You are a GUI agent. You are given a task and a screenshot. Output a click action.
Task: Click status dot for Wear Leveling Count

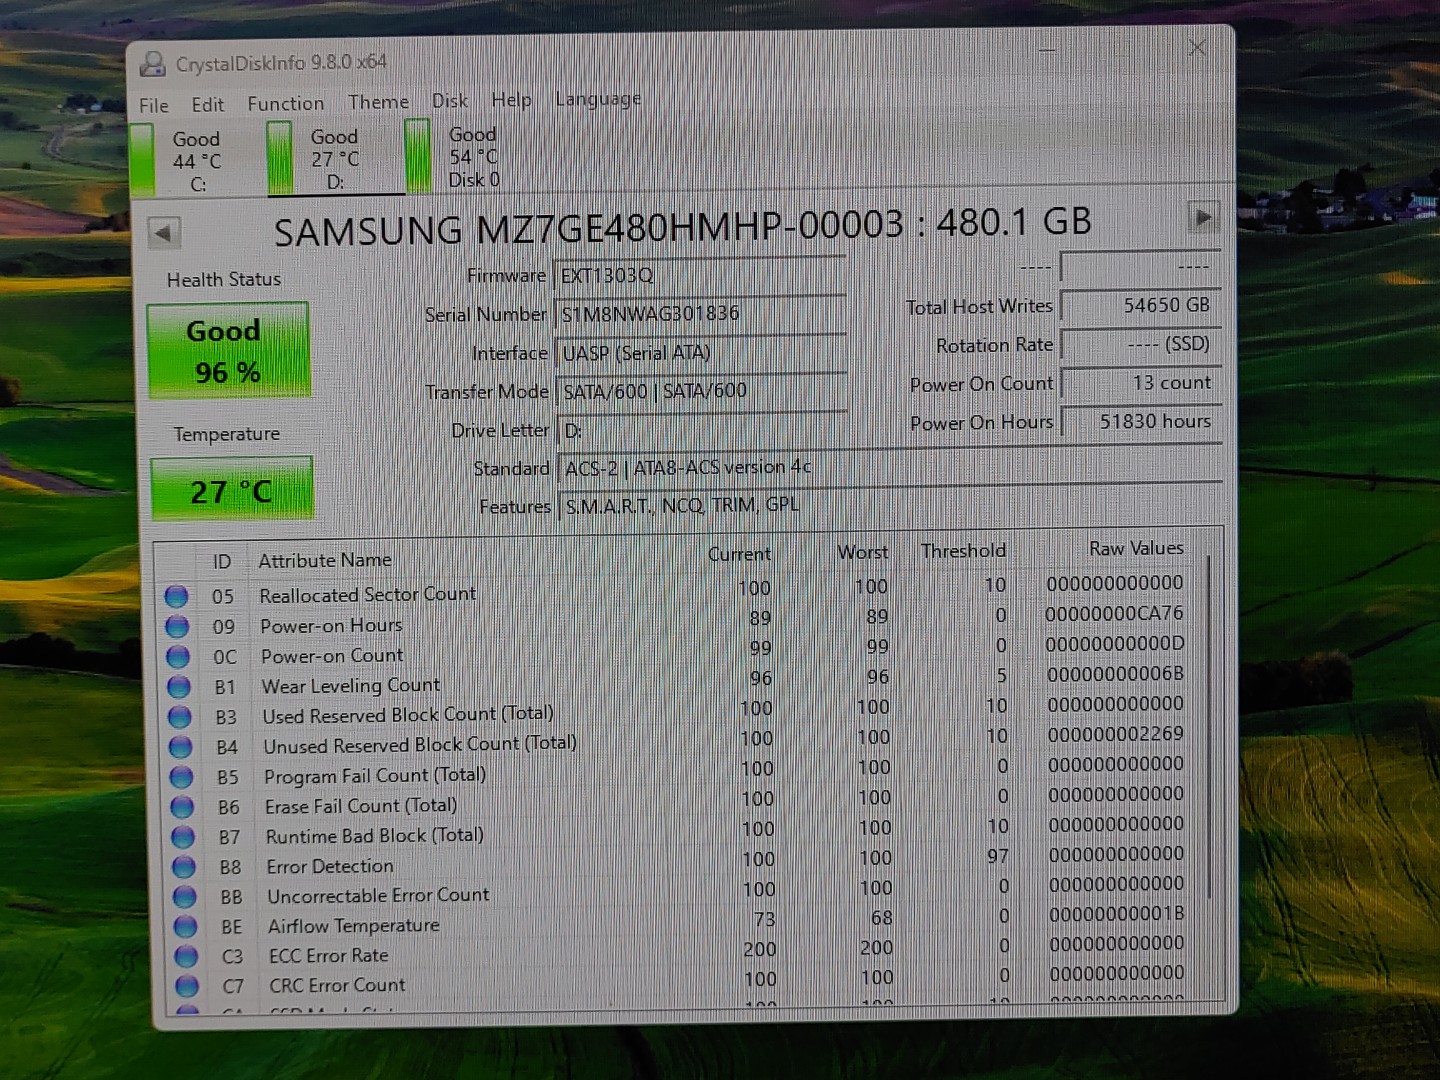(x=179, y=686)
